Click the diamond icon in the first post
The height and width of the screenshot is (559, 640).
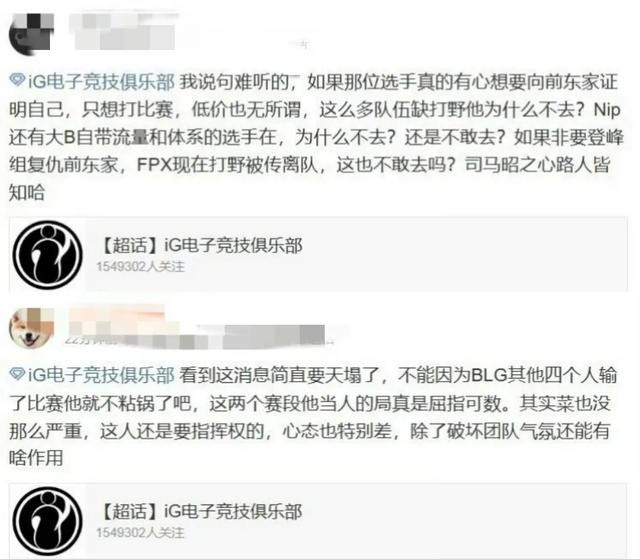[x=17, y=80]
